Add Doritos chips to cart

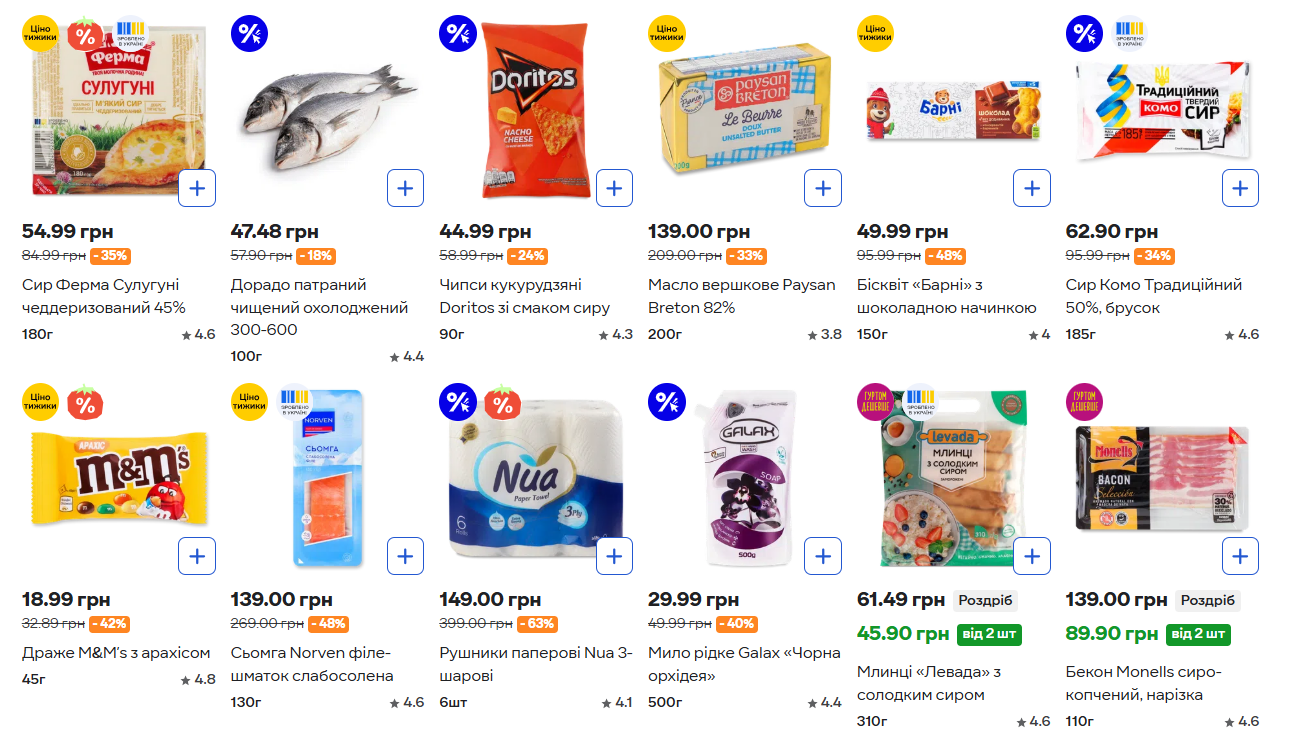point(614,188)
